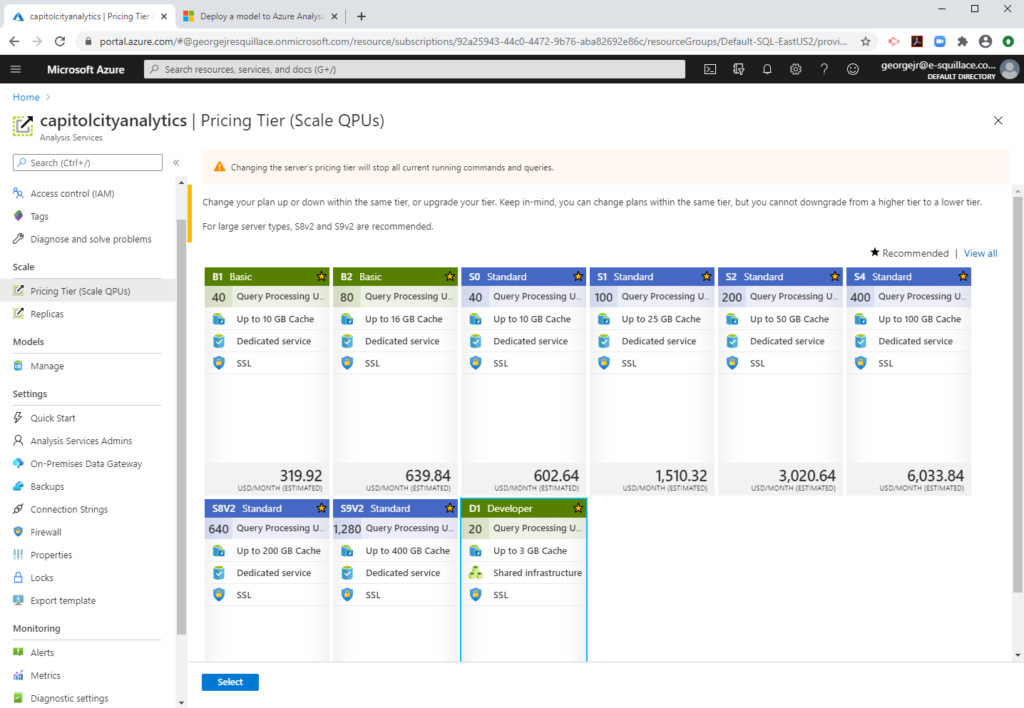Viewport: 1024px width, 708px height.
Task: Toggle the recommended star on S0 Standard tier
Action: [577, 276]
